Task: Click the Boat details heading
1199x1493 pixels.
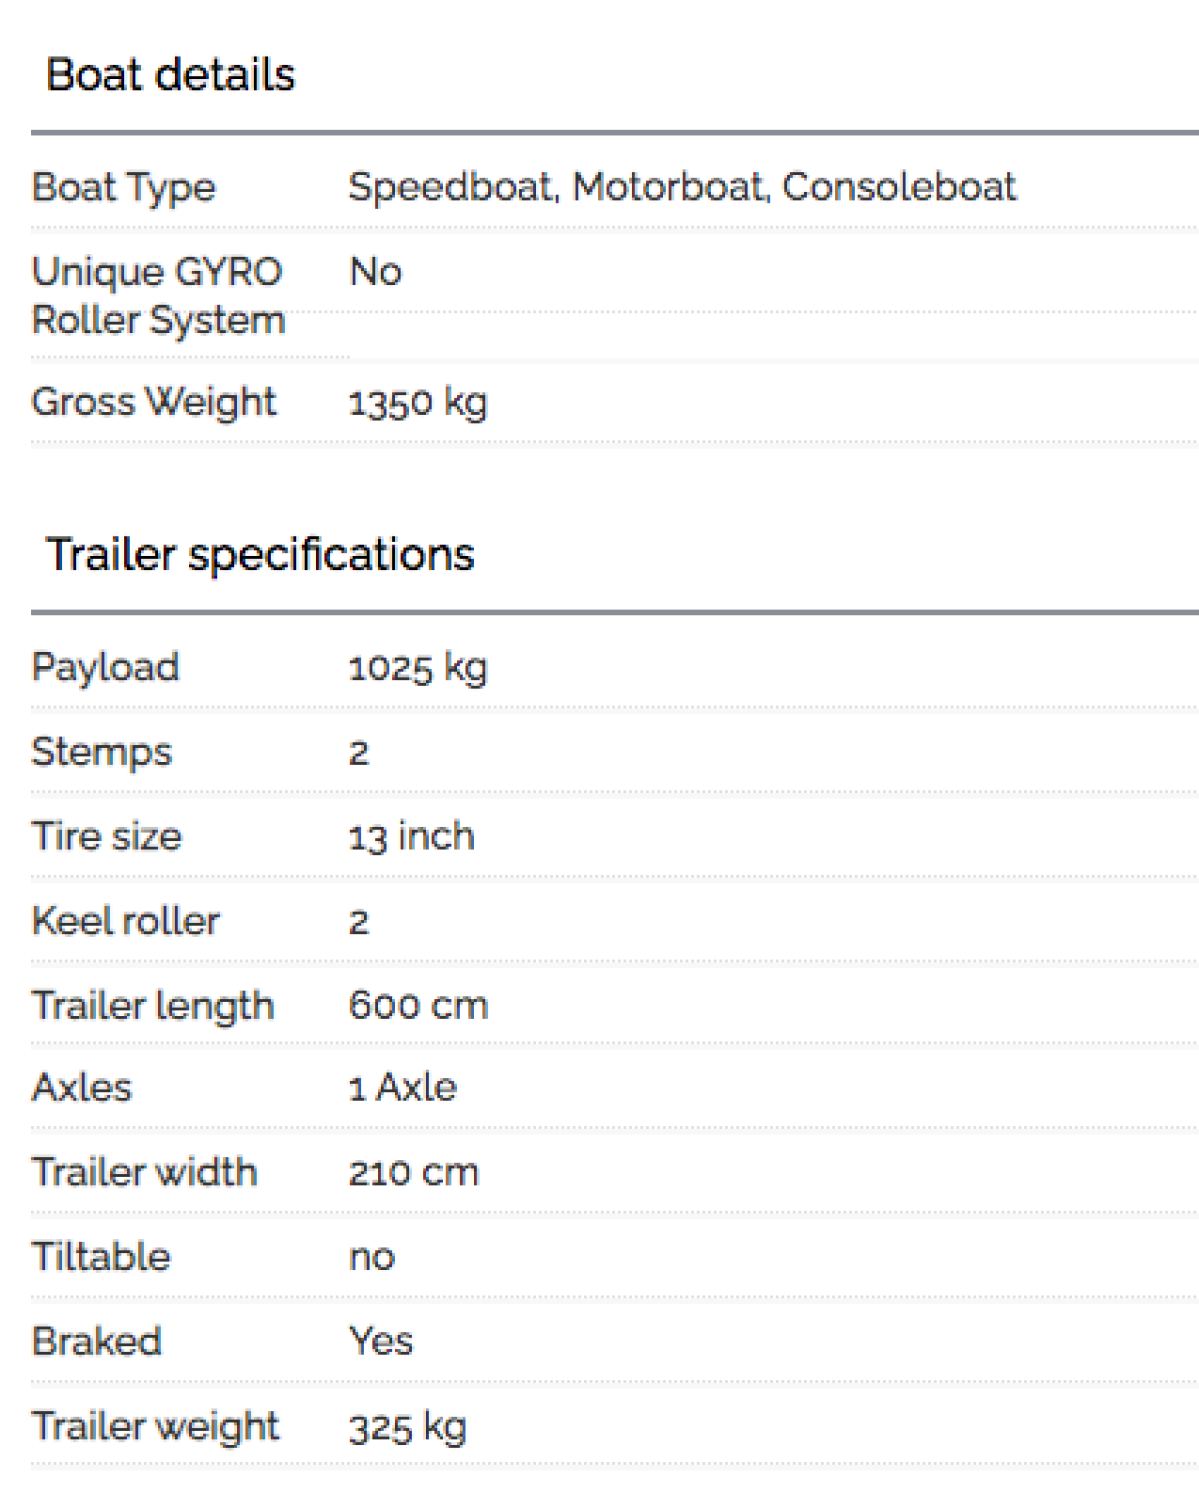Action: [x=171, y=75]
